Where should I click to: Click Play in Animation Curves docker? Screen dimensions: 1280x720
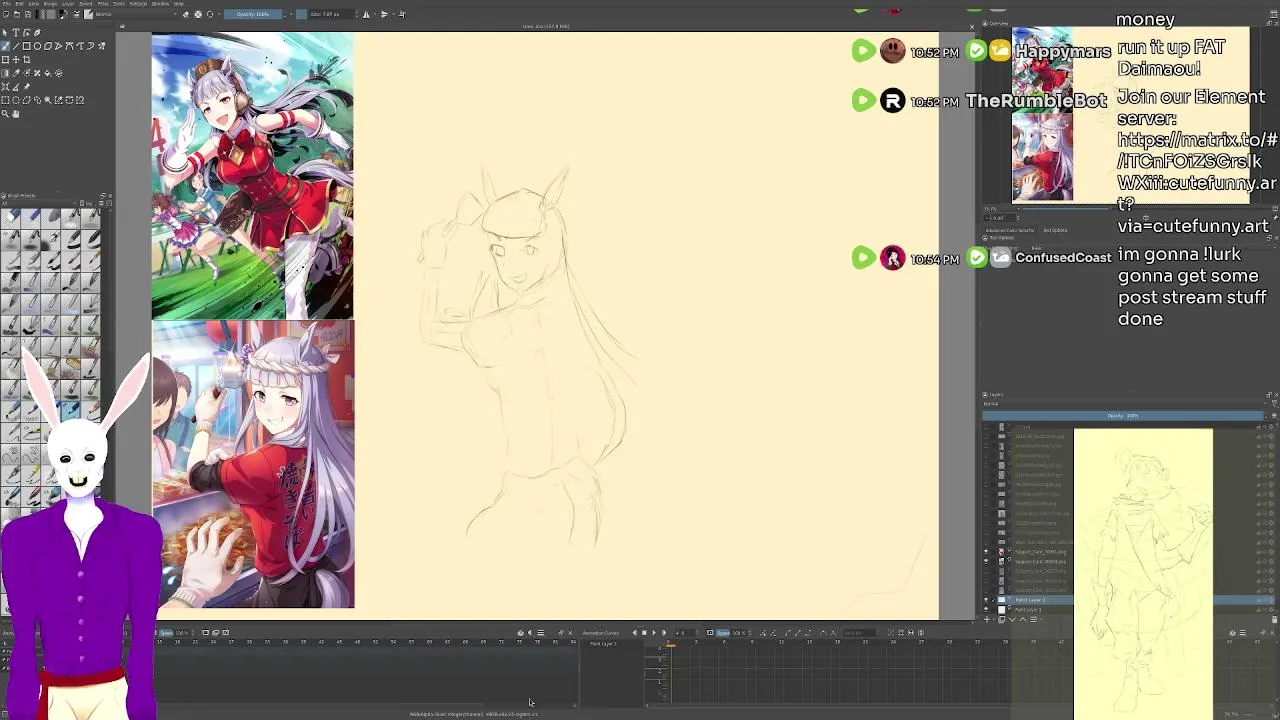coord(654,633)
